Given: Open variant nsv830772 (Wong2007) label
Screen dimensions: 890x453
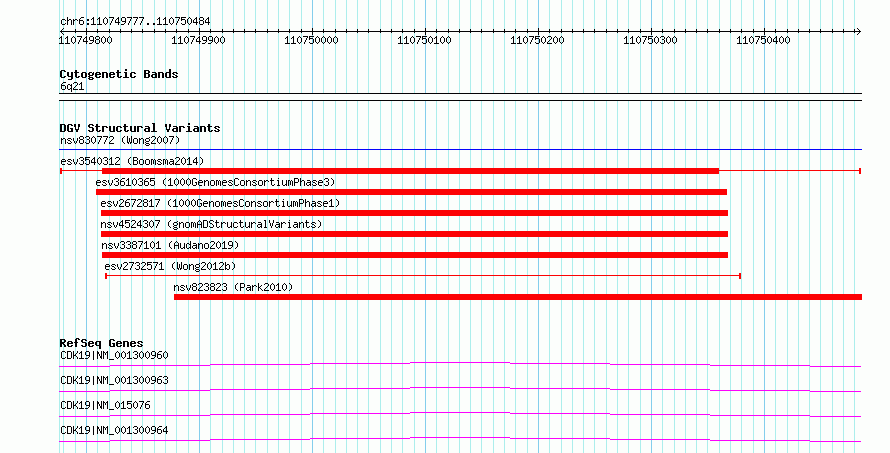Looking at the screenshot, I should 120,140.
